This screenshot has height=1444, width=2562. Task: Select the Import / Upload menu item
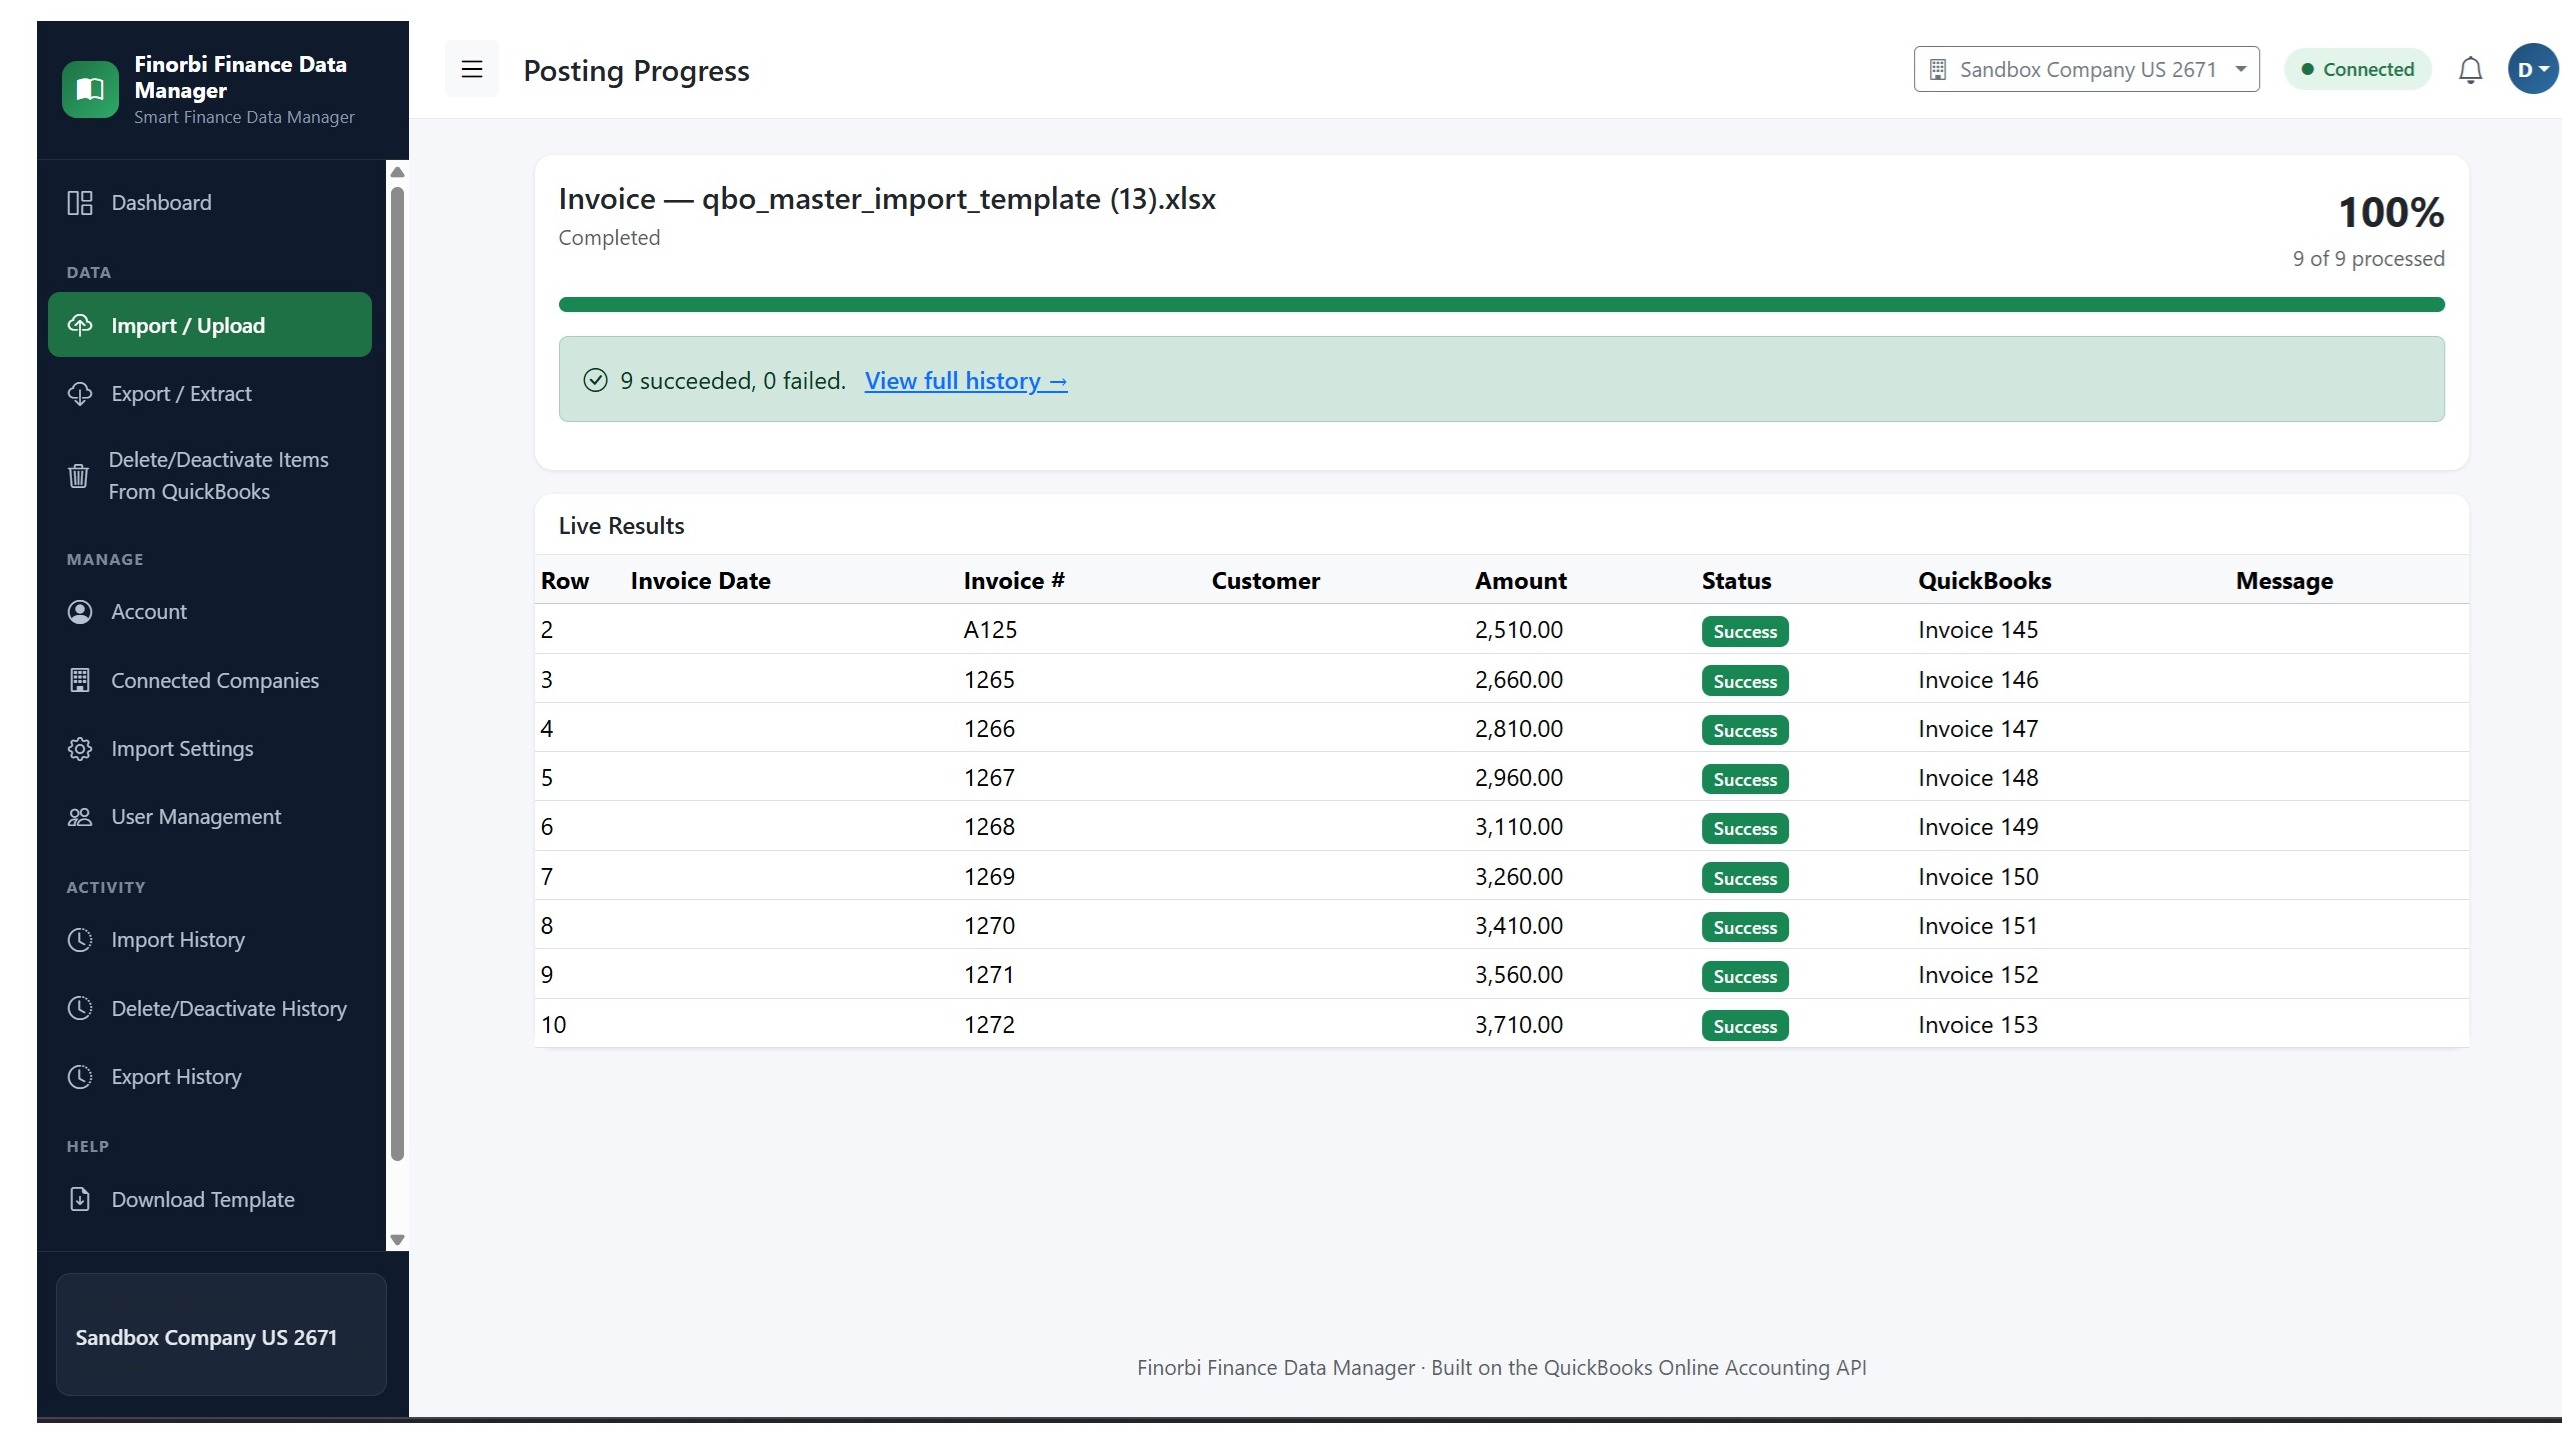(x=210, y=325)
